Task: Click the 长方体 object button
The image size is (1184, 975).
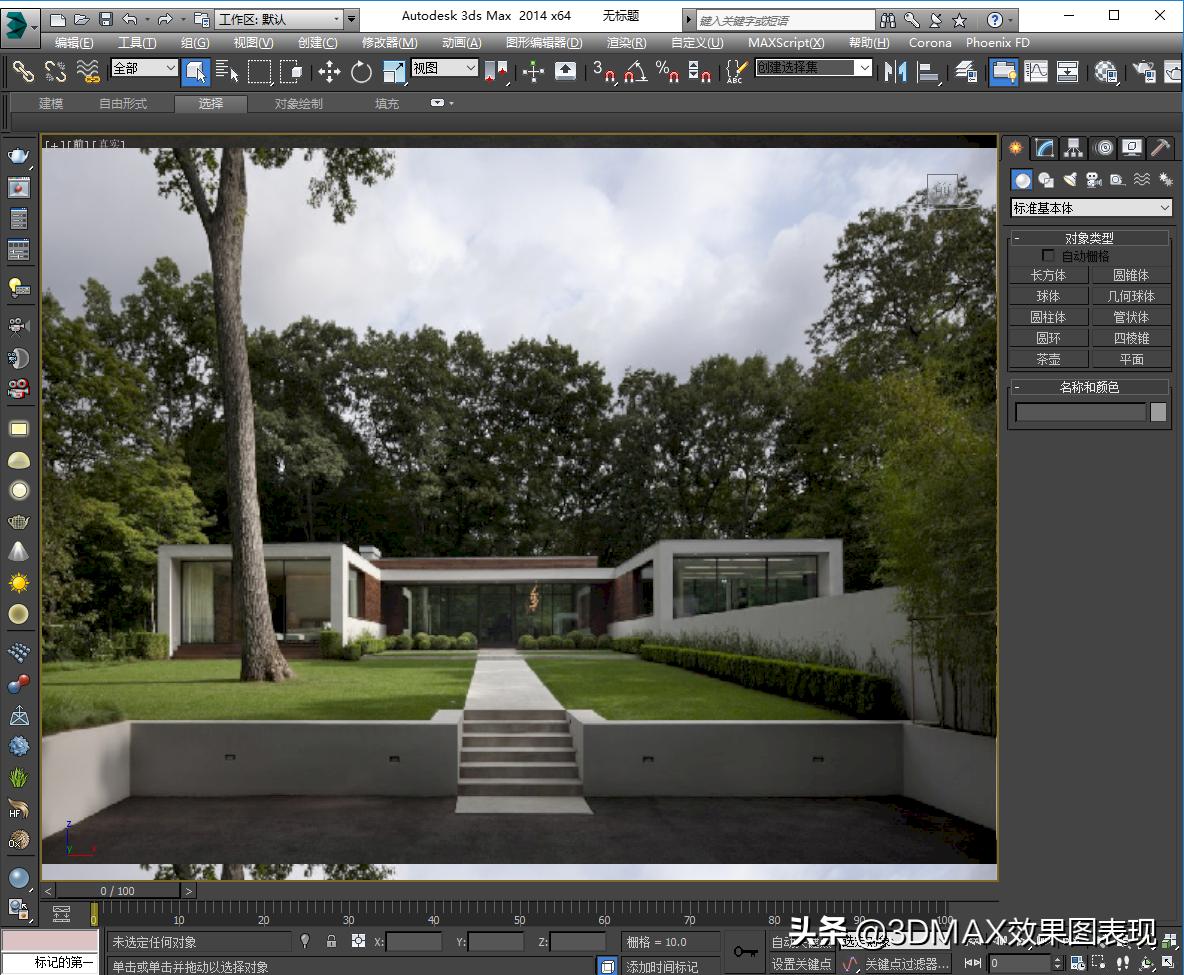Action: coord(1048,275)
